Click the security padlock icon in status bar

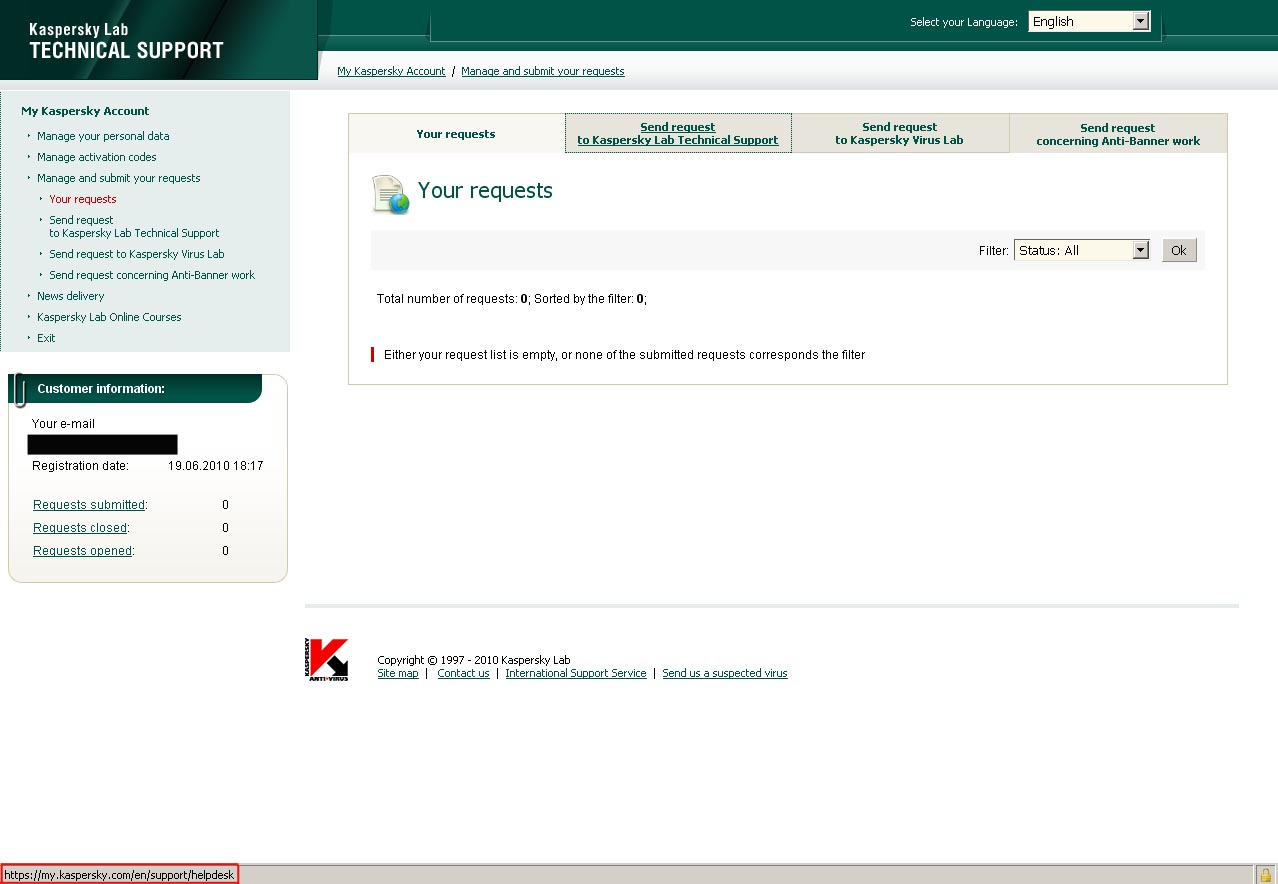pyautogui.click(x=1265, y=875)
